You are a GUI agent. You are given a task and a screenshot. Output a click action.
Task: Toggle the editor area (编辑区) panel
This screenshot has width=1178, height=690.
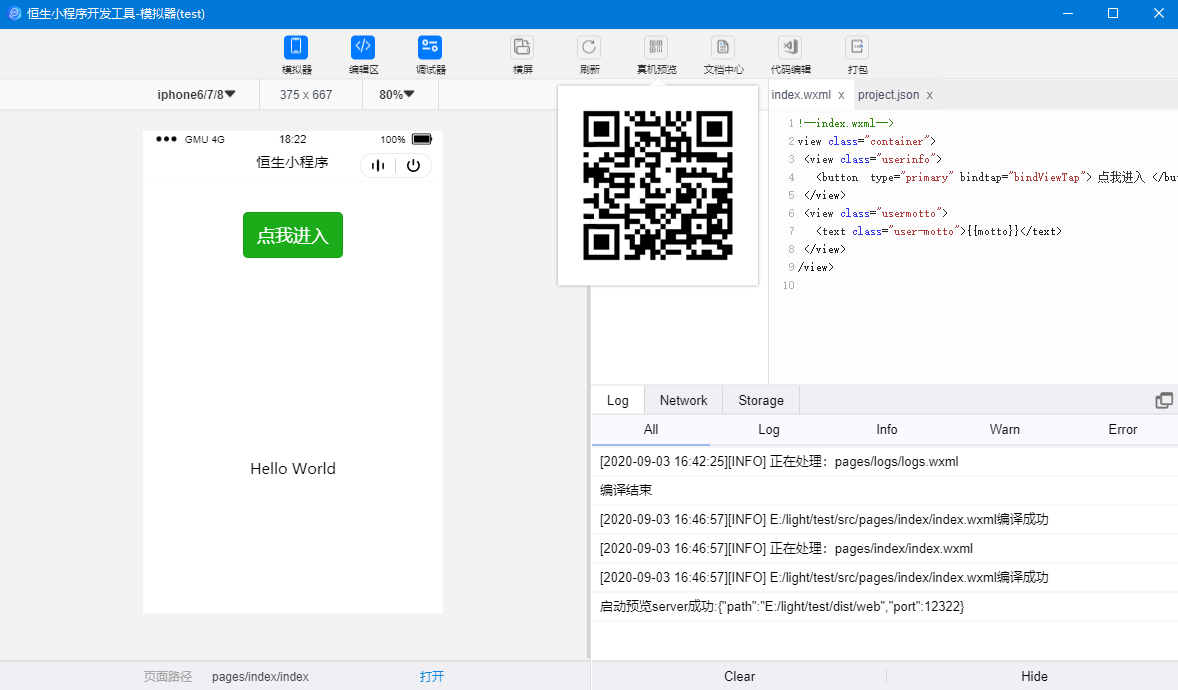363,55
